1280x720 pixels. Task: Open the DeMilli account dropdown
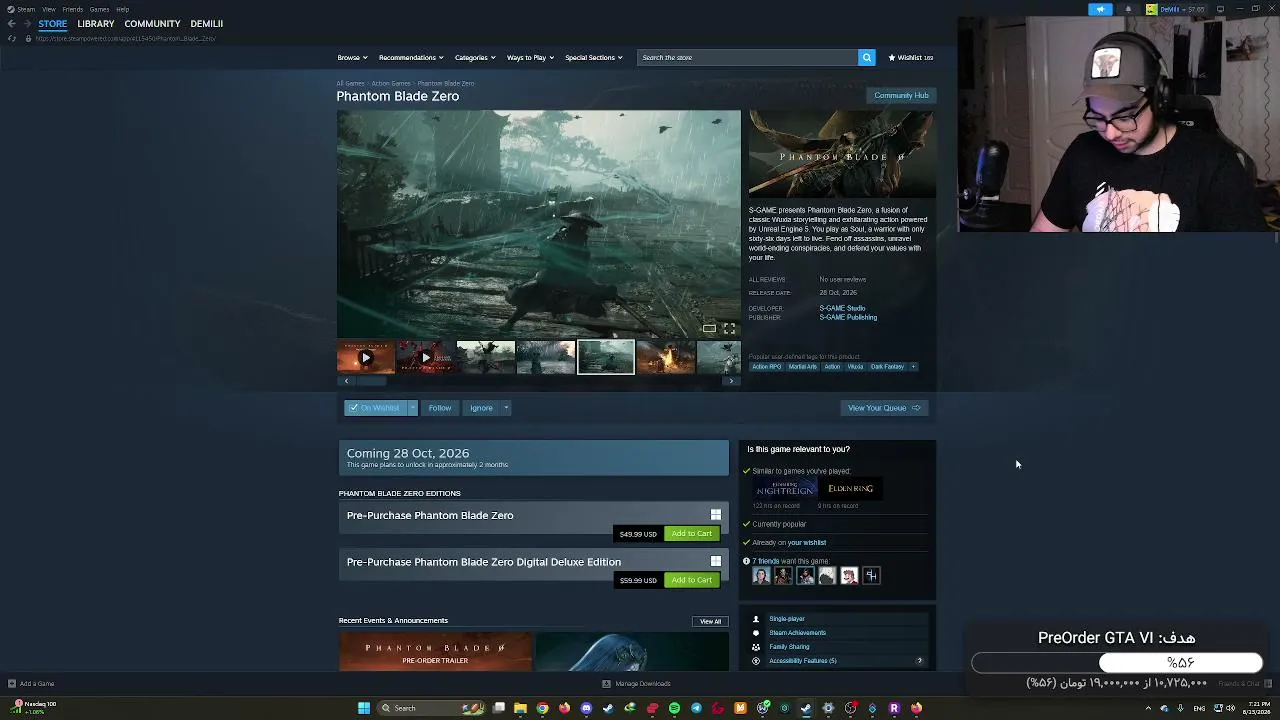point(1177,9)
